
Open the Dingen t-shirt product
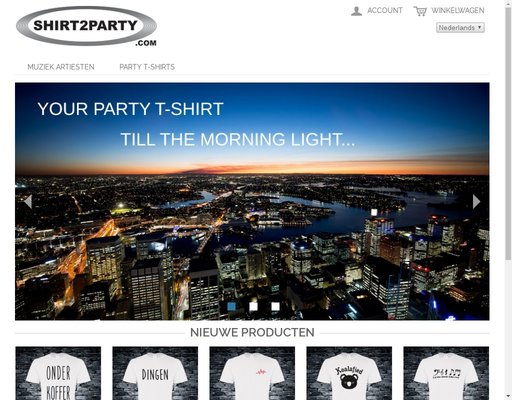pyautogui.click(x=155, y=373)
